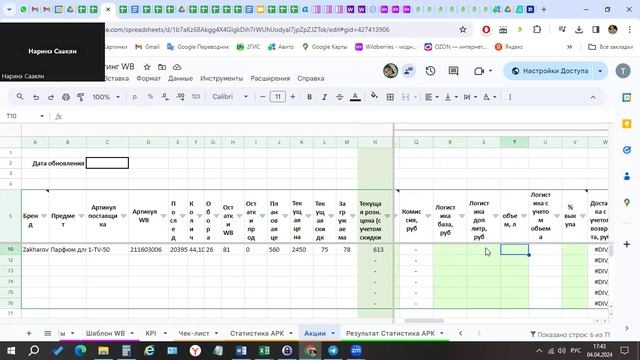This screenshot has height=360, width=640.
Task: Open the filter on Бренд column
Action: click(44, 216)
